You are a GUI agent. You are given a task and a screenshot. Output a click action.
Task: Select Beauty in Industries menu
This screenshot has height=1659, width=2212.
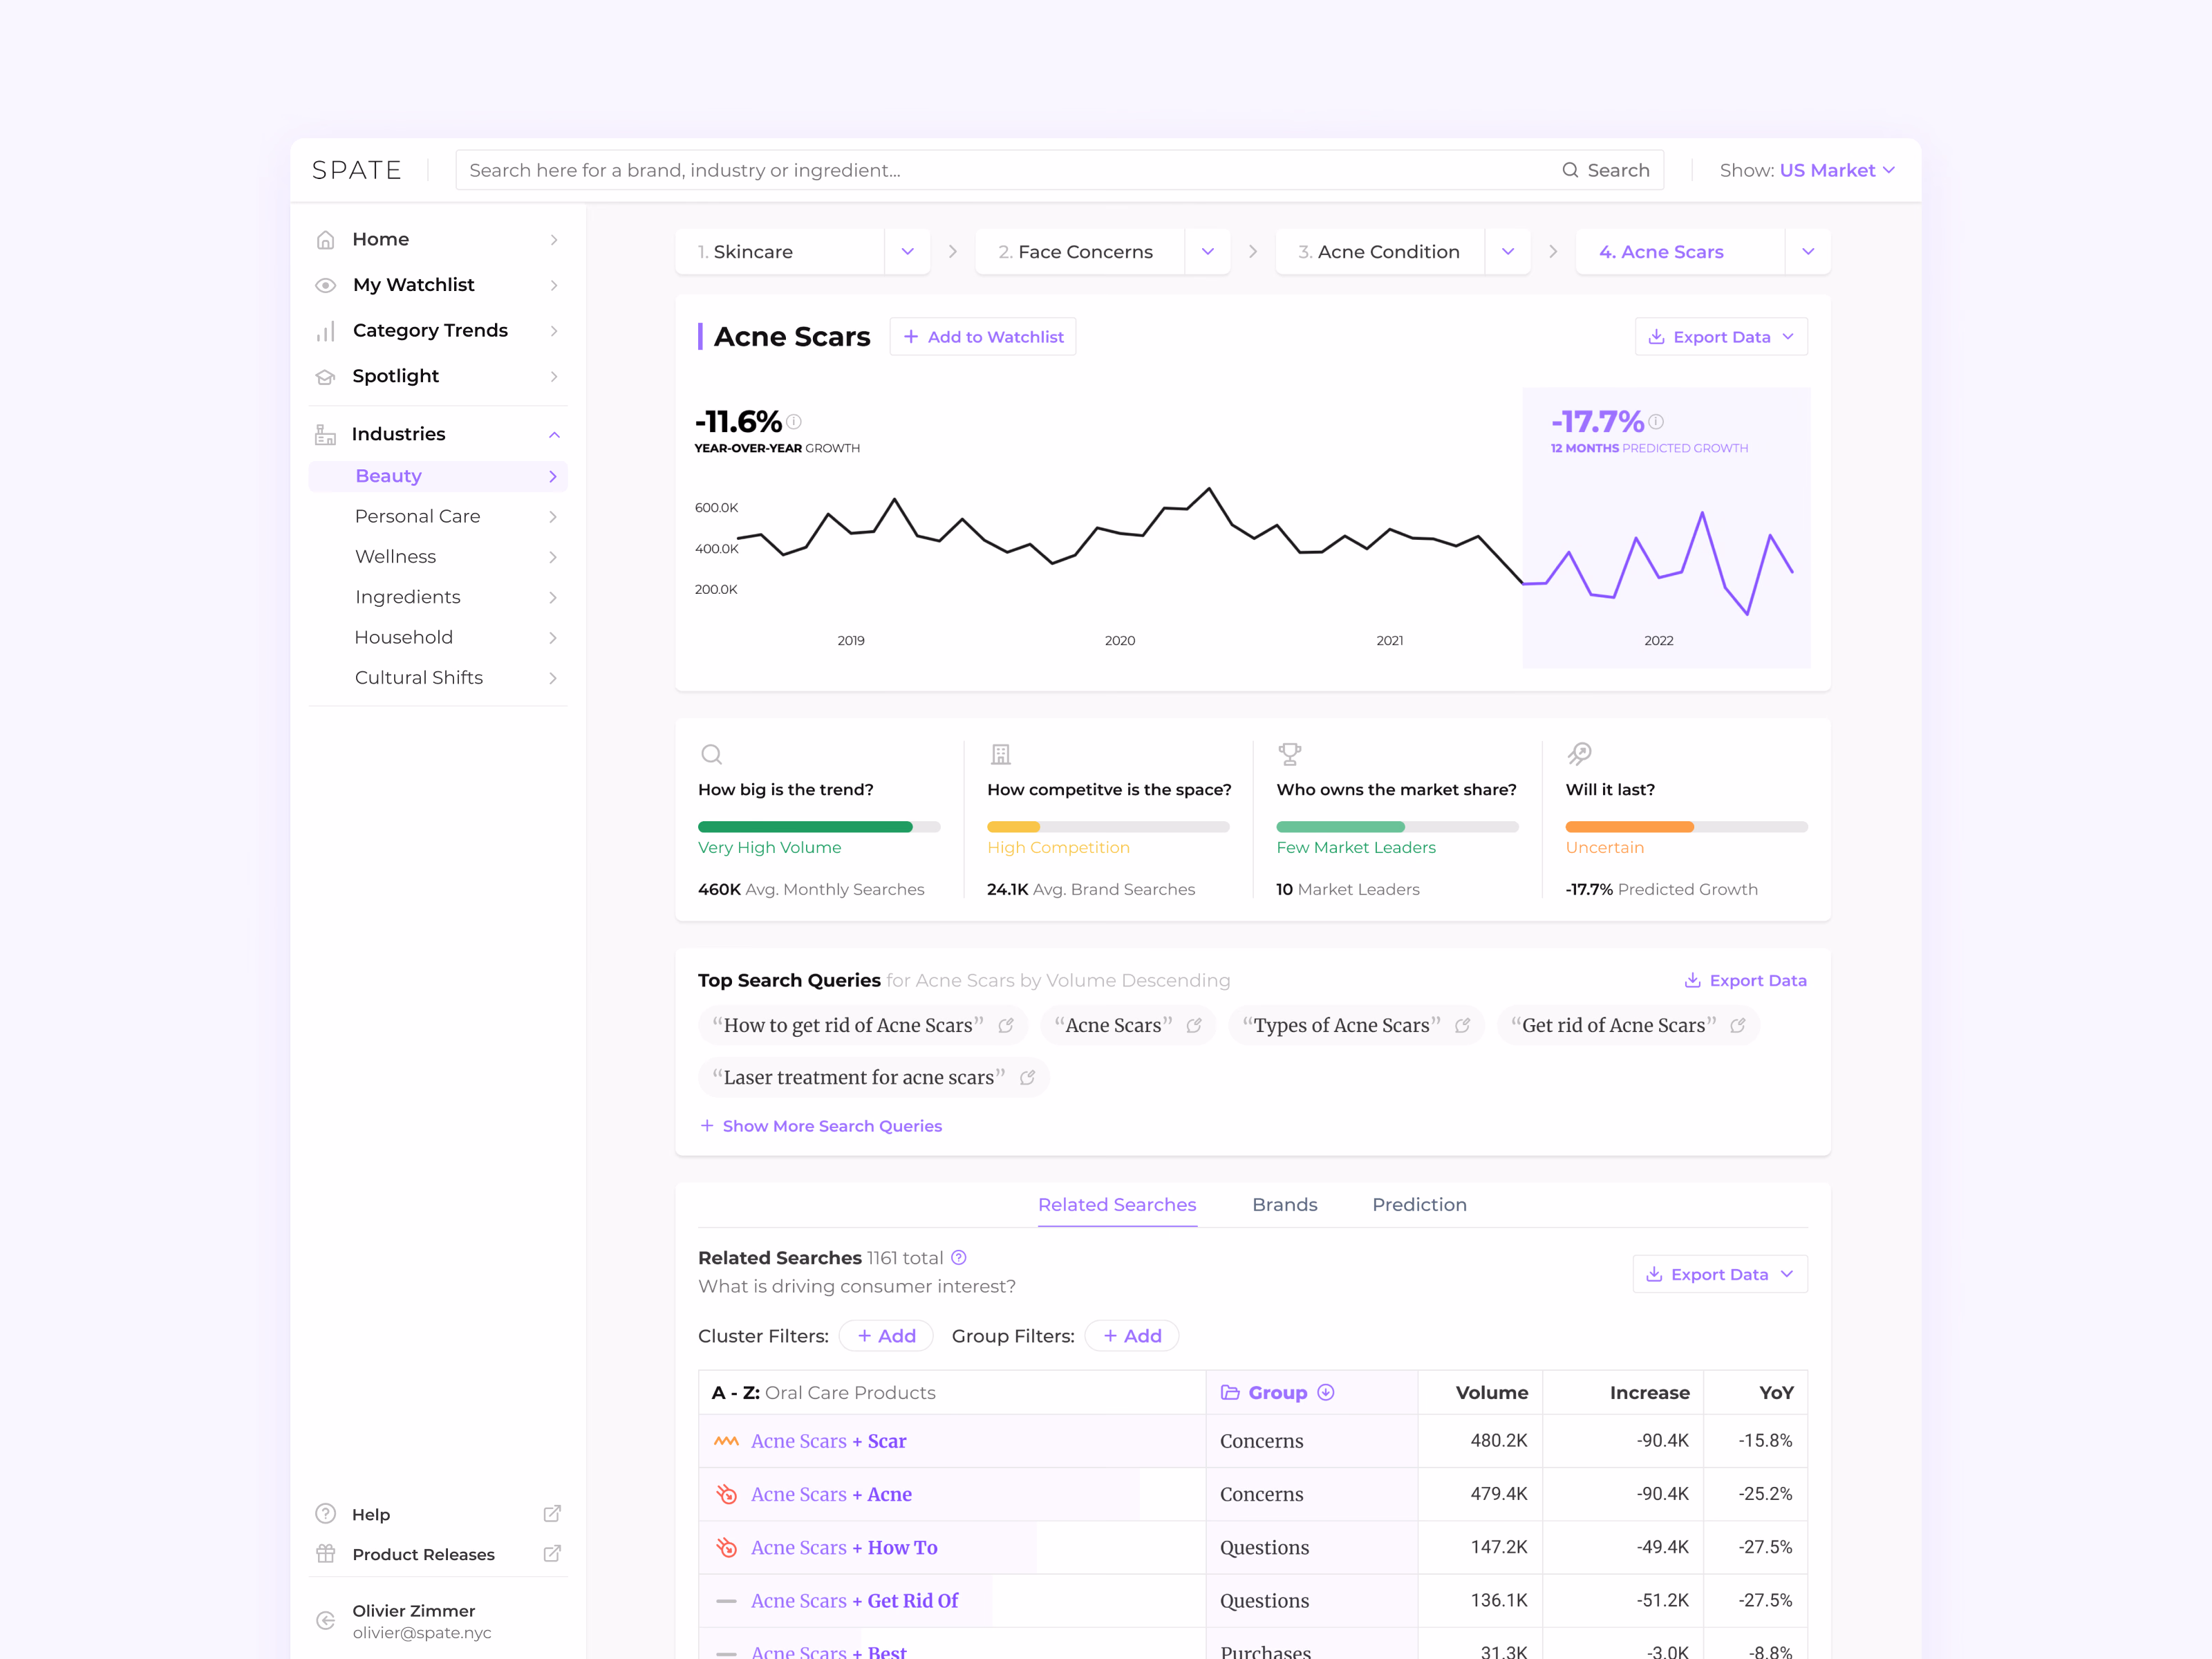(x=438, y=476)
